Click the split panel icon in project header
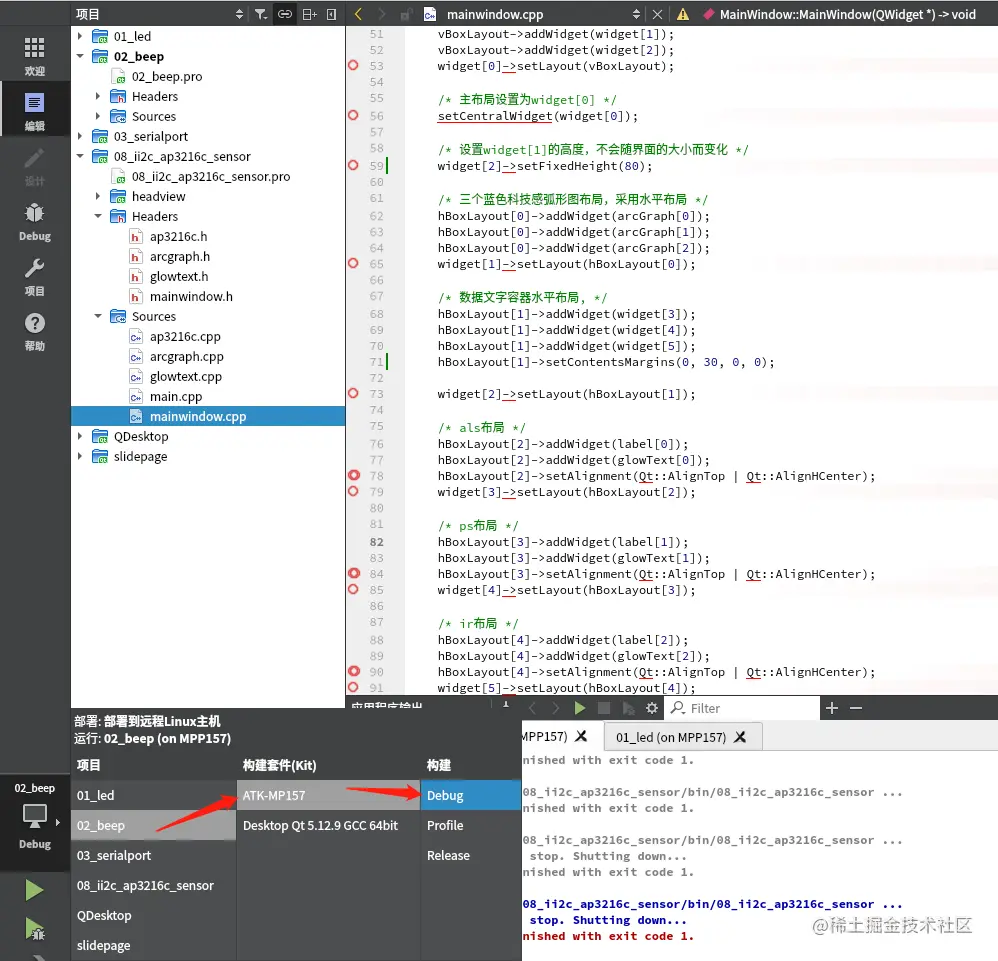Screen dimensions: 998x961 tap(309, 14)
